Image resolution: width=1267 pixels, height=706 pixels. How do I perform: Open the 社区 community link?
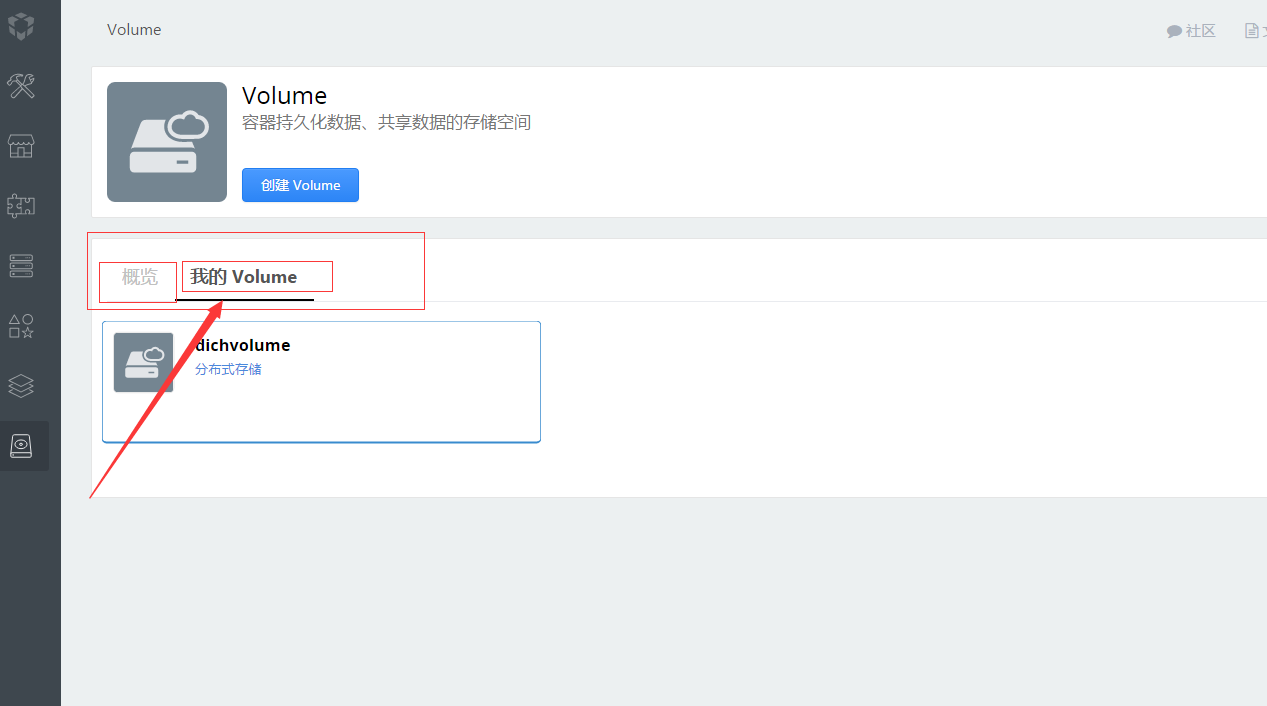[1191, 31]
